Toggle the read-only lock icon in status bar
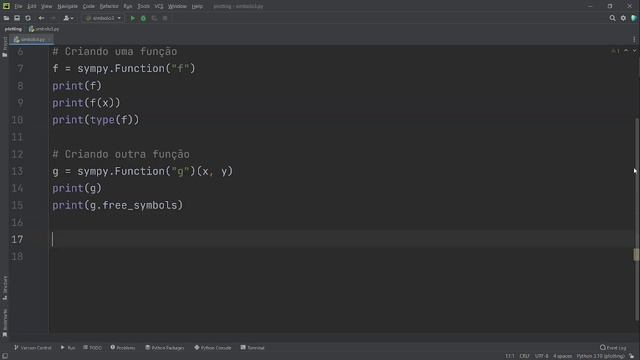Image resolution: width=640 pixels, height=360 pixels. [631, 356]
